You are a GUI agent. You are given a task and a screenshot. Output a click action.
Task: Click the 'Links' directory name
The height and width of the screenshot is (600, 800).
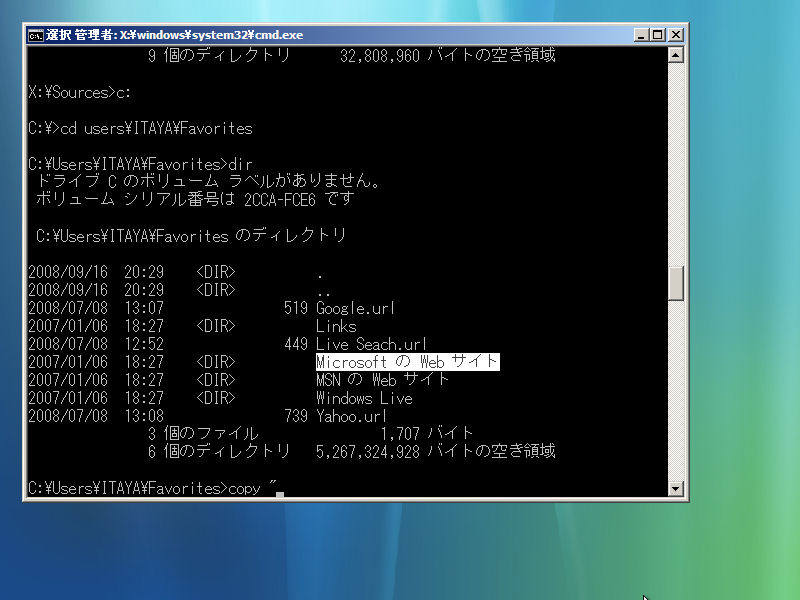point(336,326)
